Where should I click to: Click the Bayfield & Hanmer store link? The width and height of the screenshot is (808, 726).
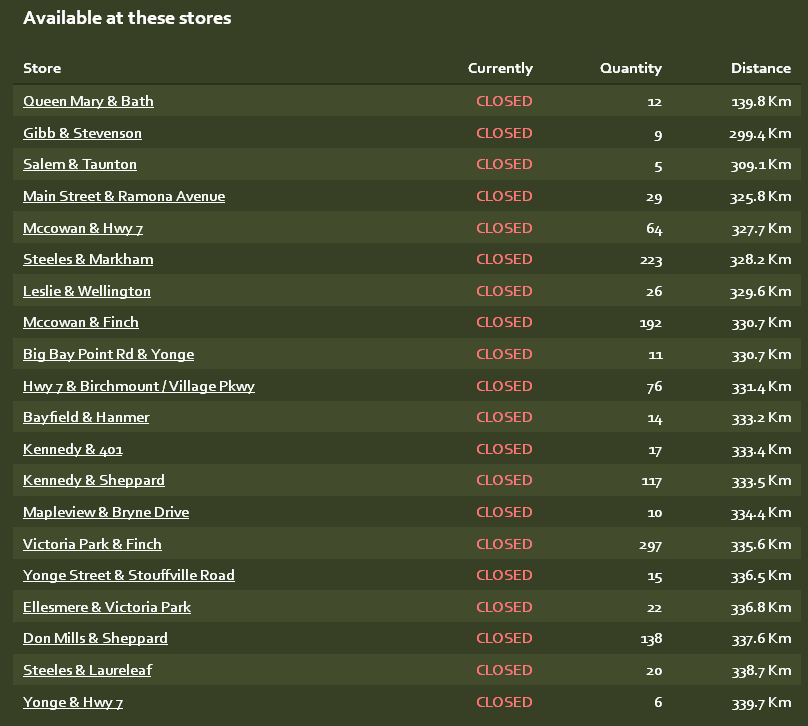(86, 417)
